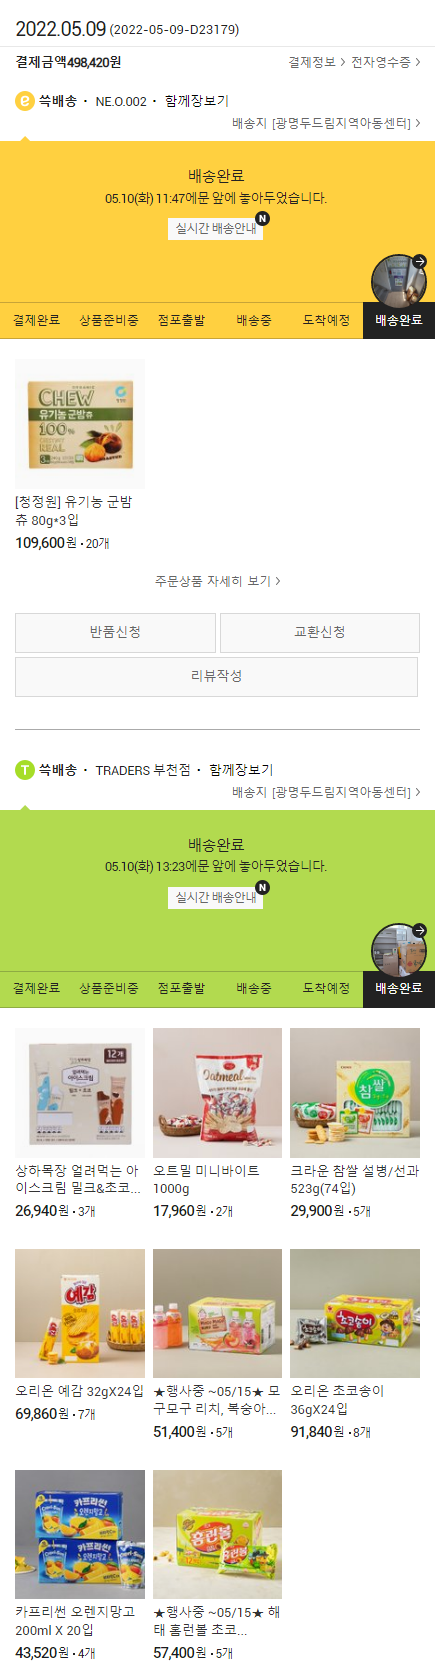The height and width of the screenshot is (1677, 435).
Task: Click the green T 쓱배송 badge icon
Action: [x=25, y=770]
